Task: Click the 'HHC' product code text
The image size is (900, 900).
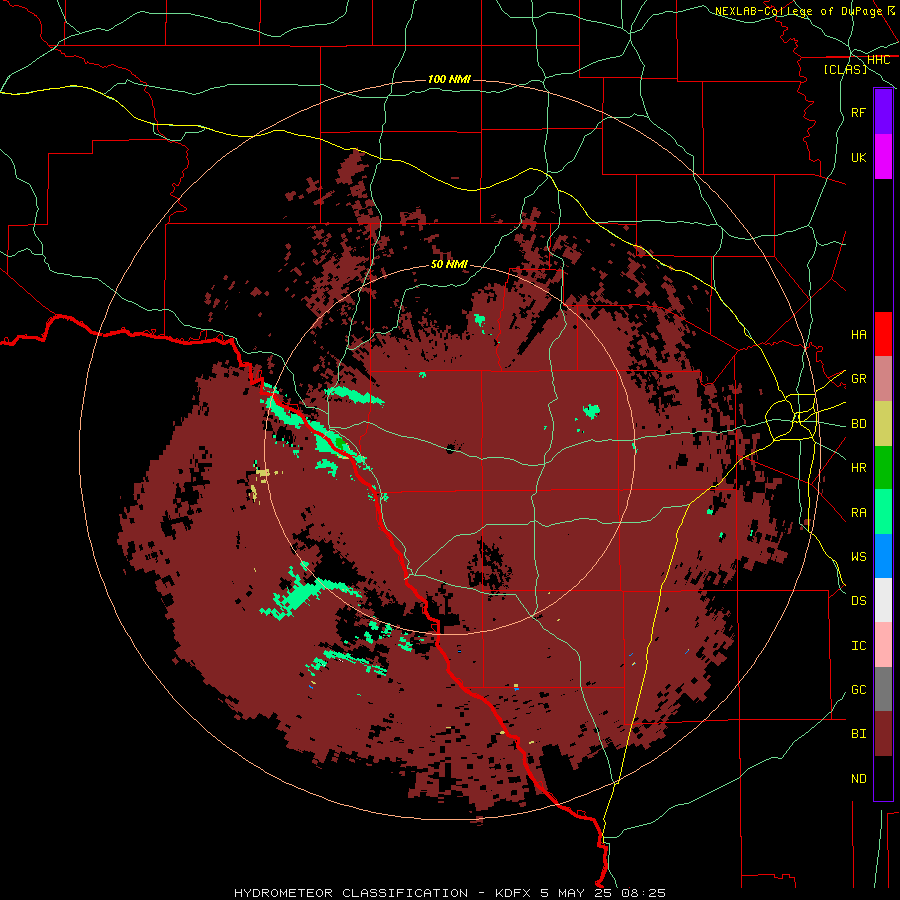Action: (878, 60)
